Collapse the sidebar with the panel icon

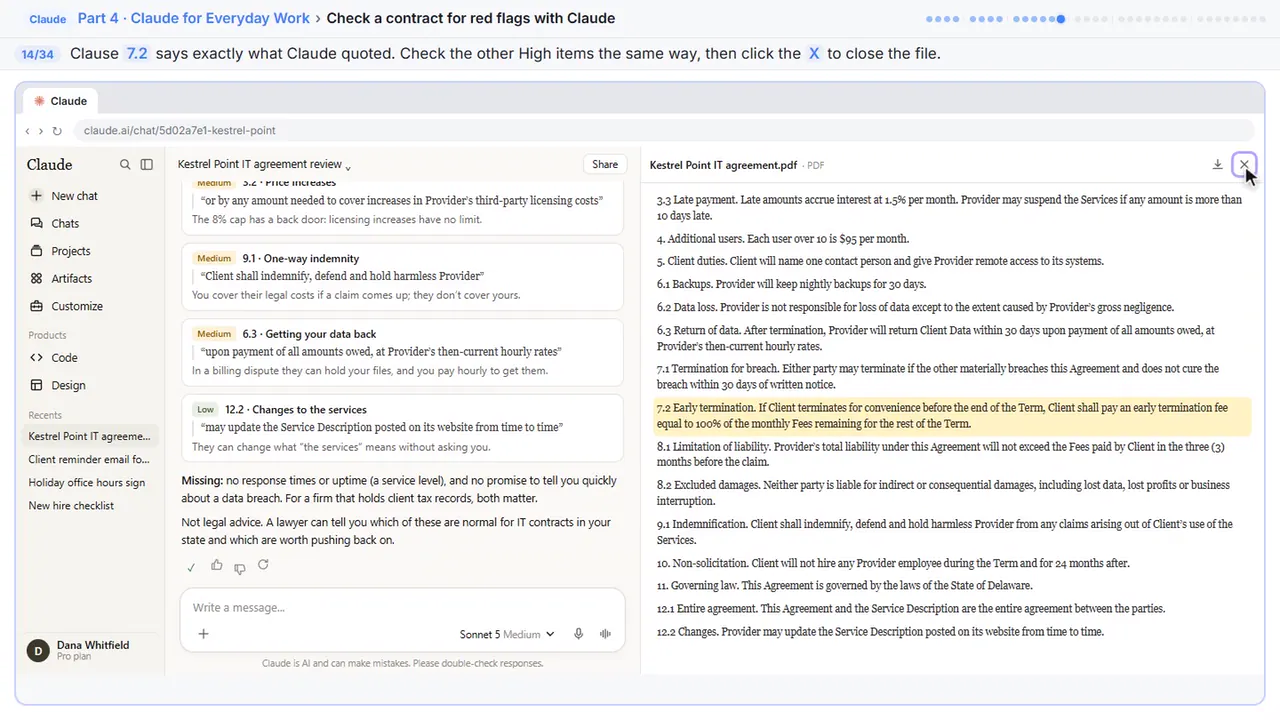pyautogui.click(x=147, y=164)
